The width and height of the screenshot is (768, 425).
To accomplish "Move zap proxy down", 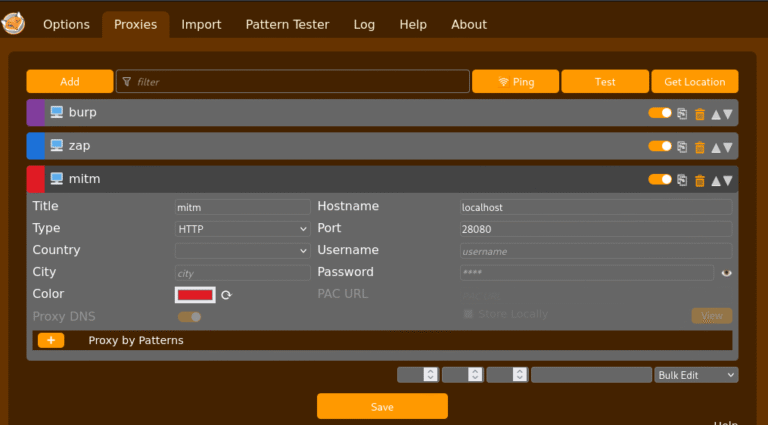I will (728, 147).
